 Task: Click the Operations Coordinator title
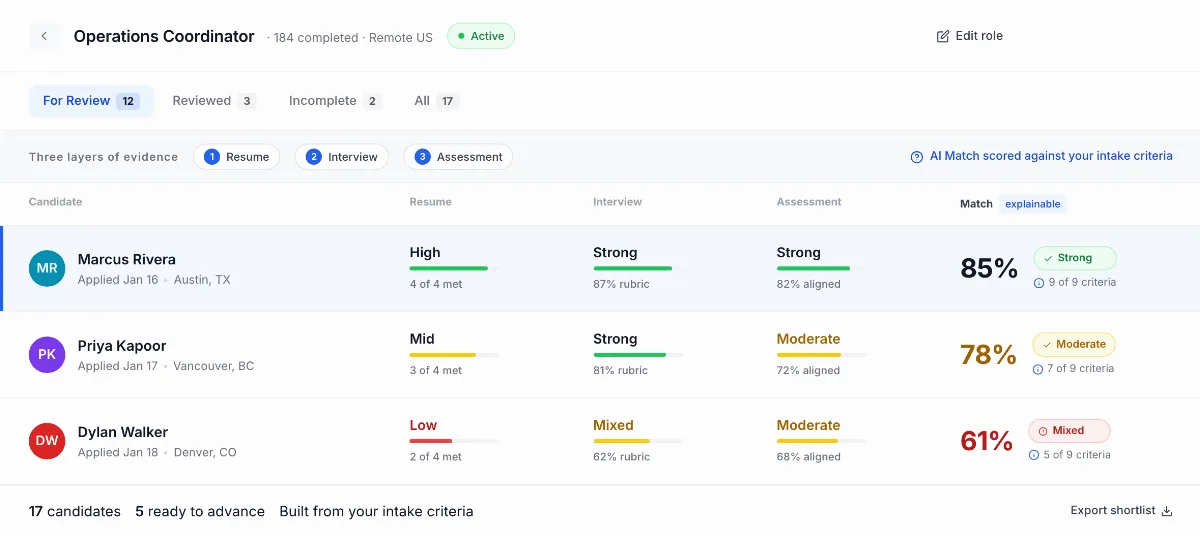point(164,36)
